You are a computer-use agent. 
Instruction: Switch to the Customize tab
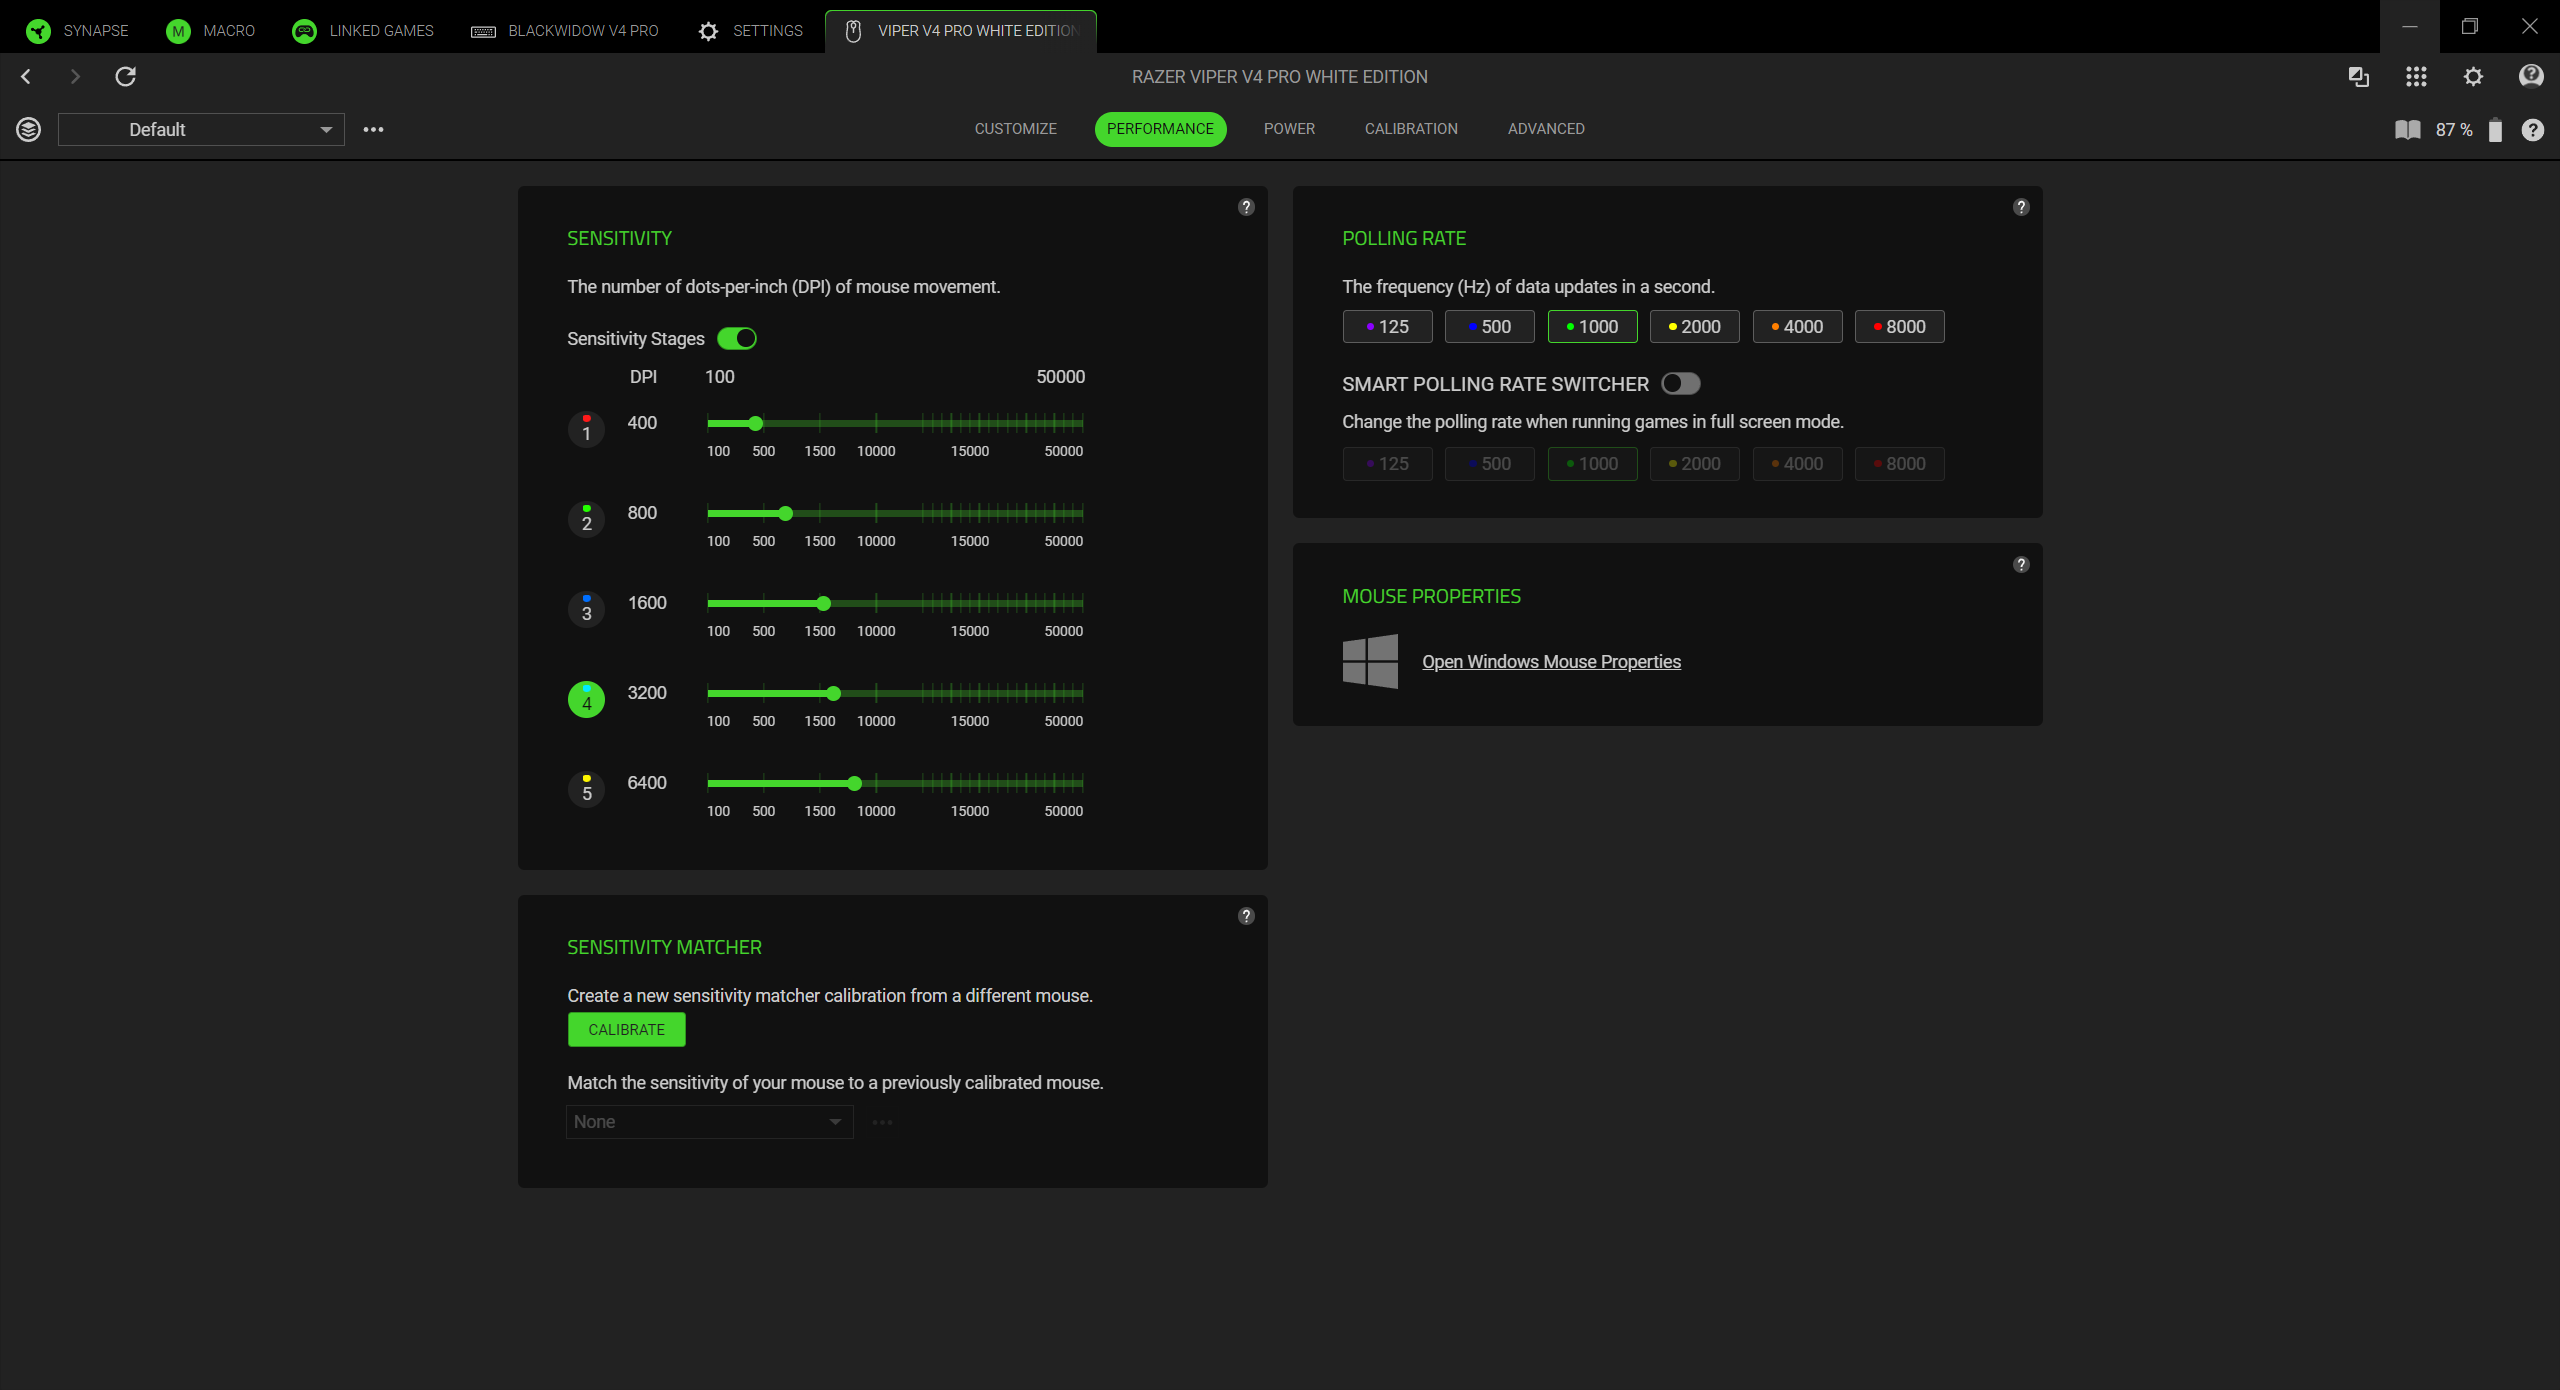click(1014, 128)
